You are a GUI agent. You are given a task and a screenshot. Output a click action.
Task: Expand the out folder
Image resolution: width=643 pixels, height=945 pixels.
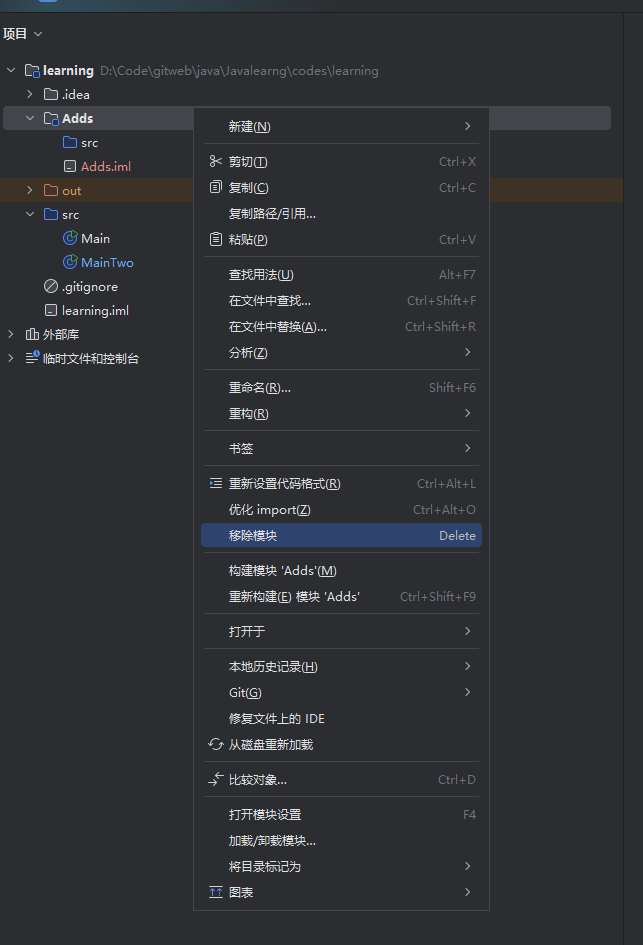[30, 191]
